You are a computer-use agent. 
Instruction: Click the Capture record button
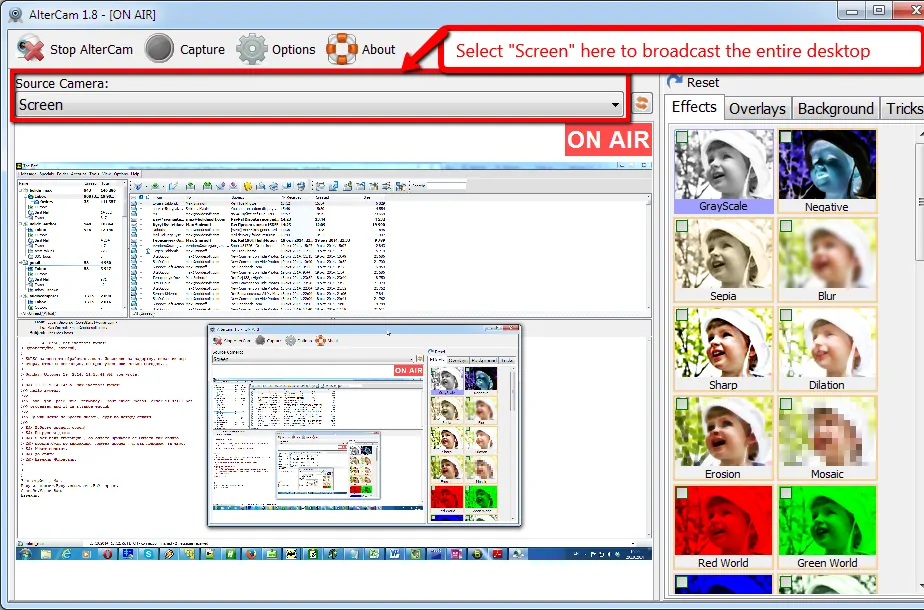(x=159, y=49)
